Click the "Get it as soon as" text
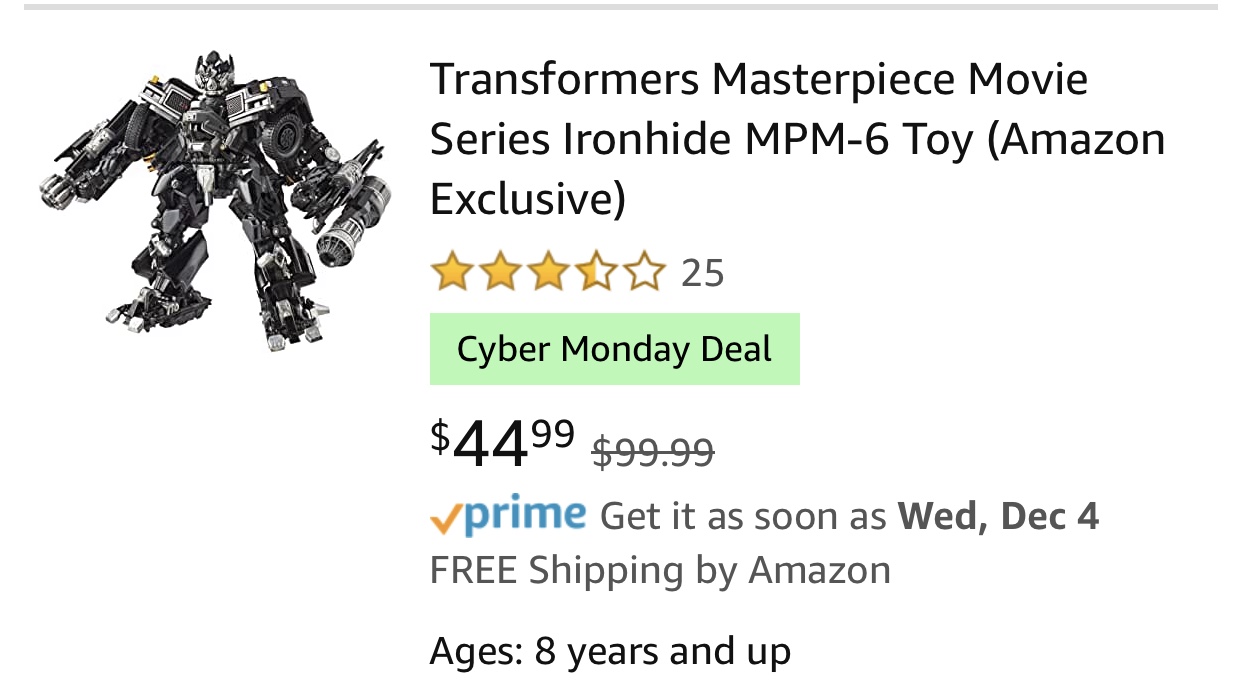 (743, 516)
